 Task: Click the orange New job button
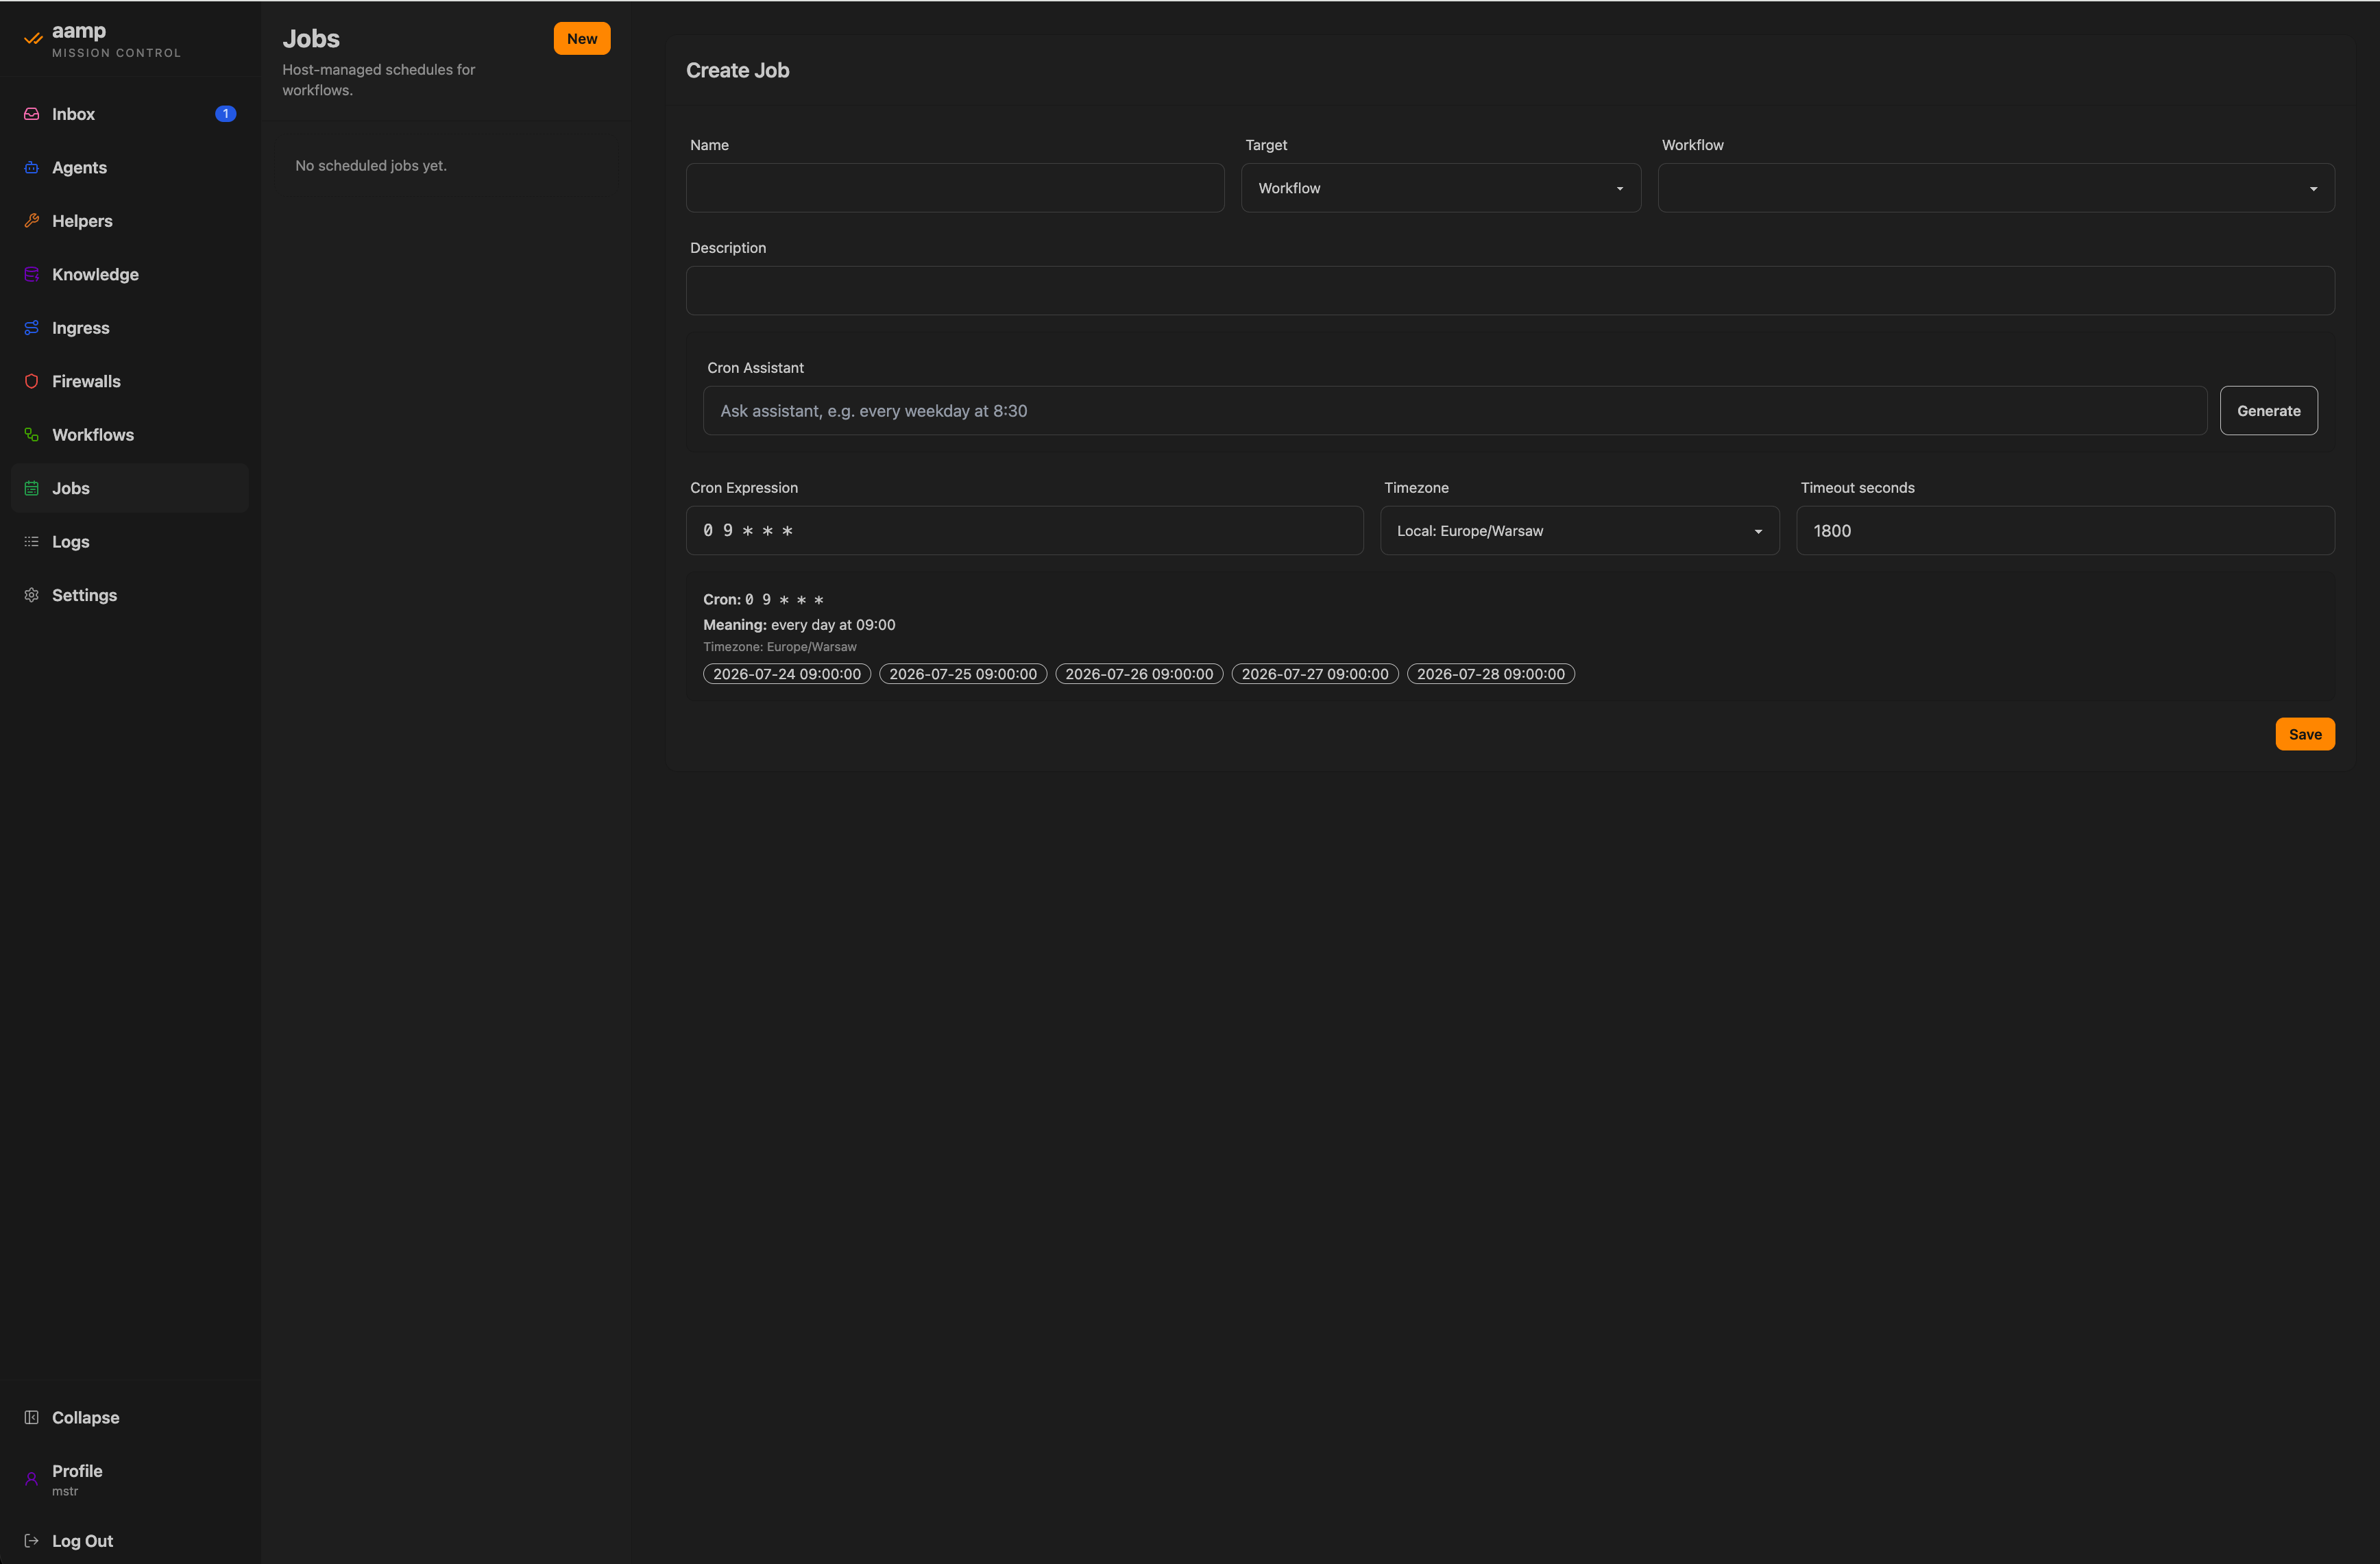(582, 39)
